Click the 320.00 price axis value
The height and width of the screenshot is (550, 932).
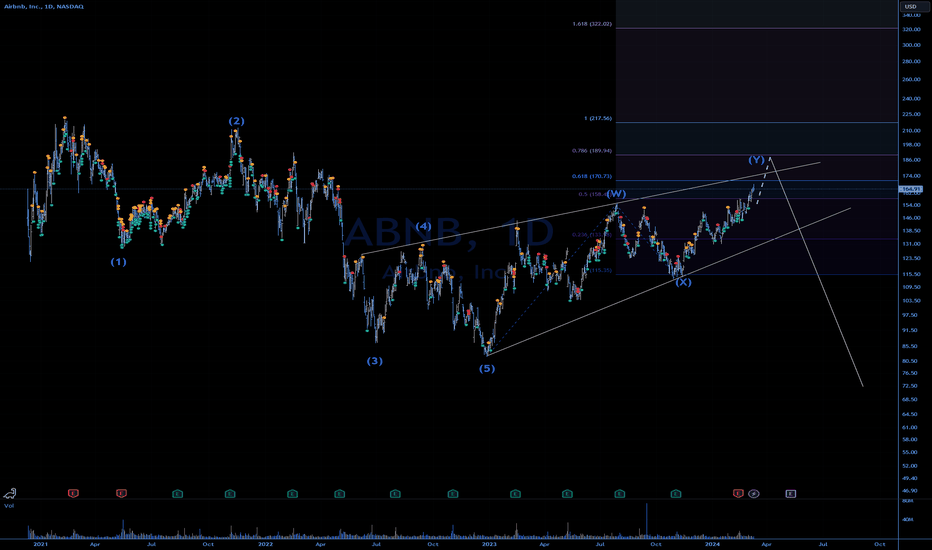(x=911, y=29)
